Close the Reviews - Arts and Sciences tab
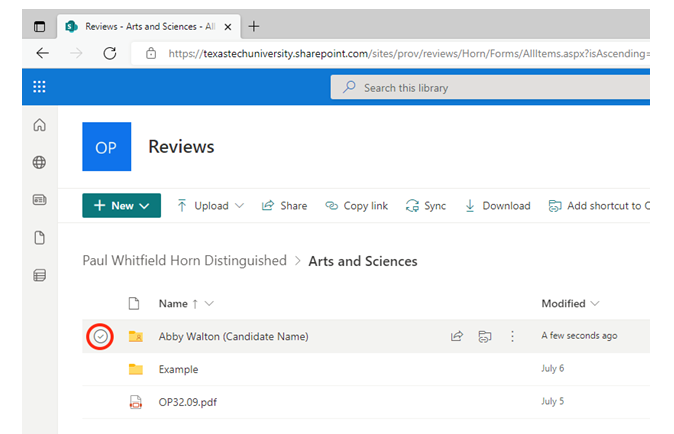This screenshot has height=434, width=674. coord(228,27)
